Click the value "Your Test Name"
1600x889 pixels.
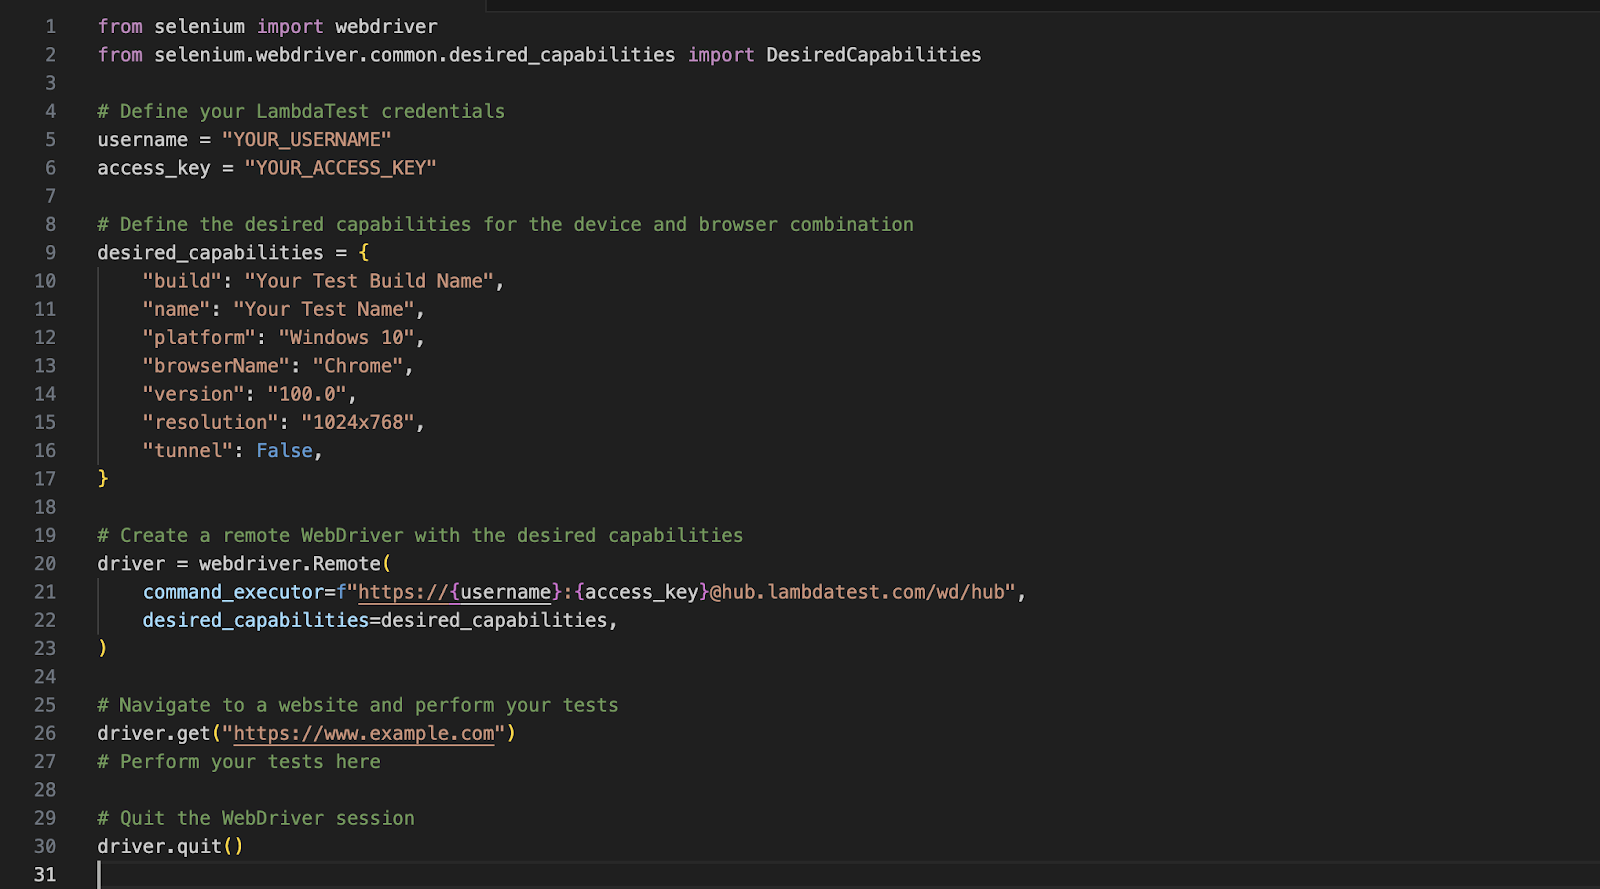pos(324,309)
